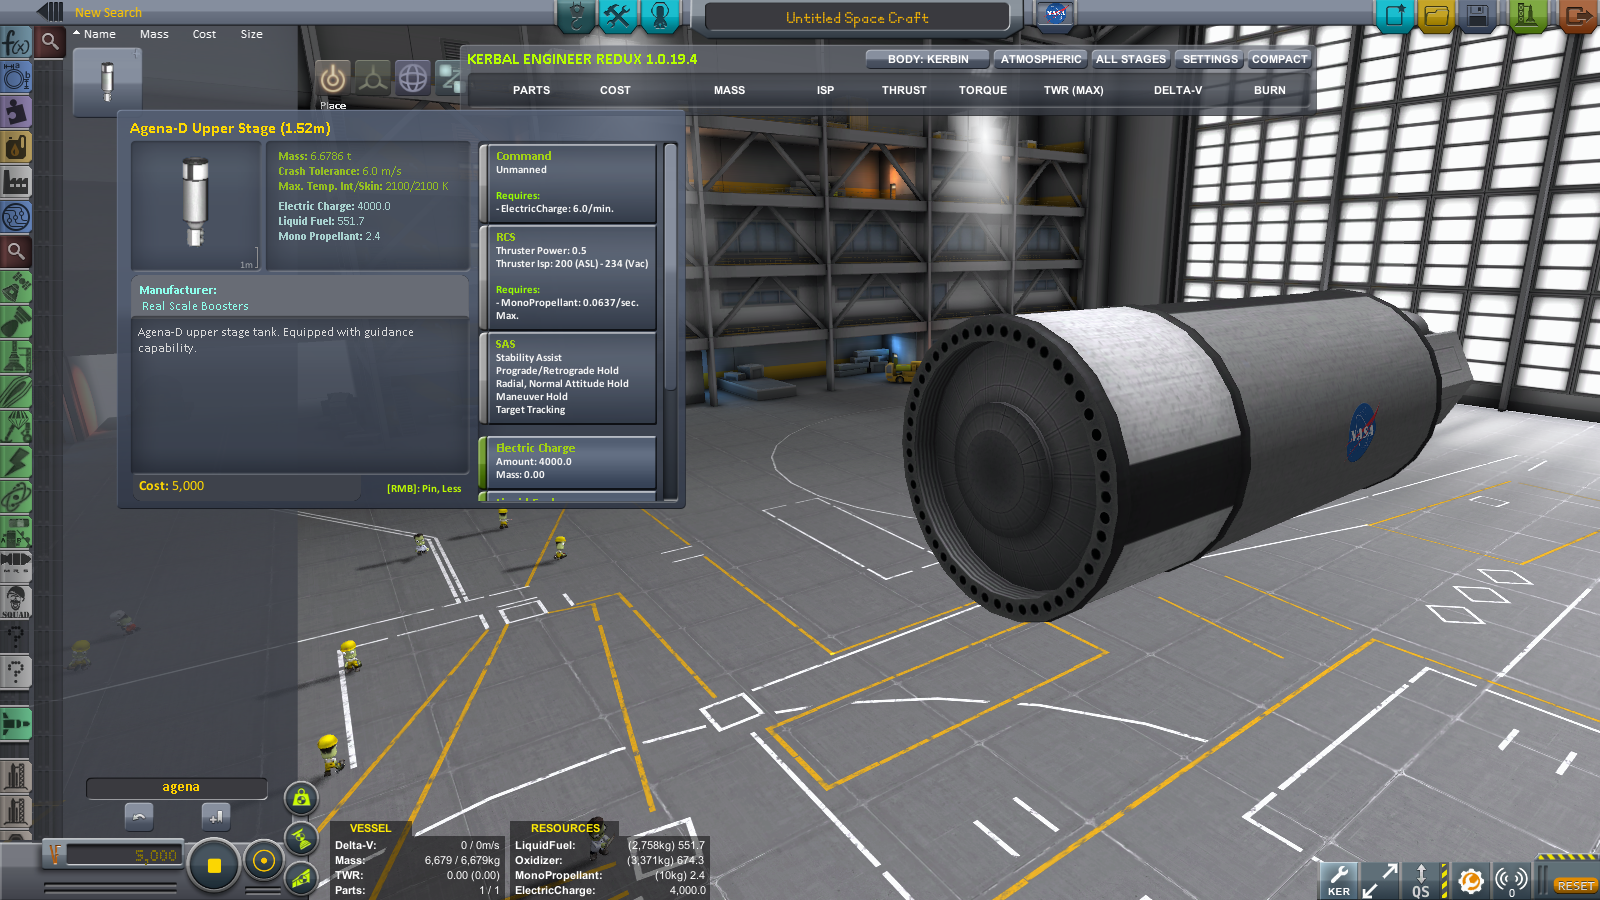The height and width of the screenshot is (900, 1600).
Task: Edit the Untitled Space Craft name field
Action: pyautogui.click(x=857, y=17)
